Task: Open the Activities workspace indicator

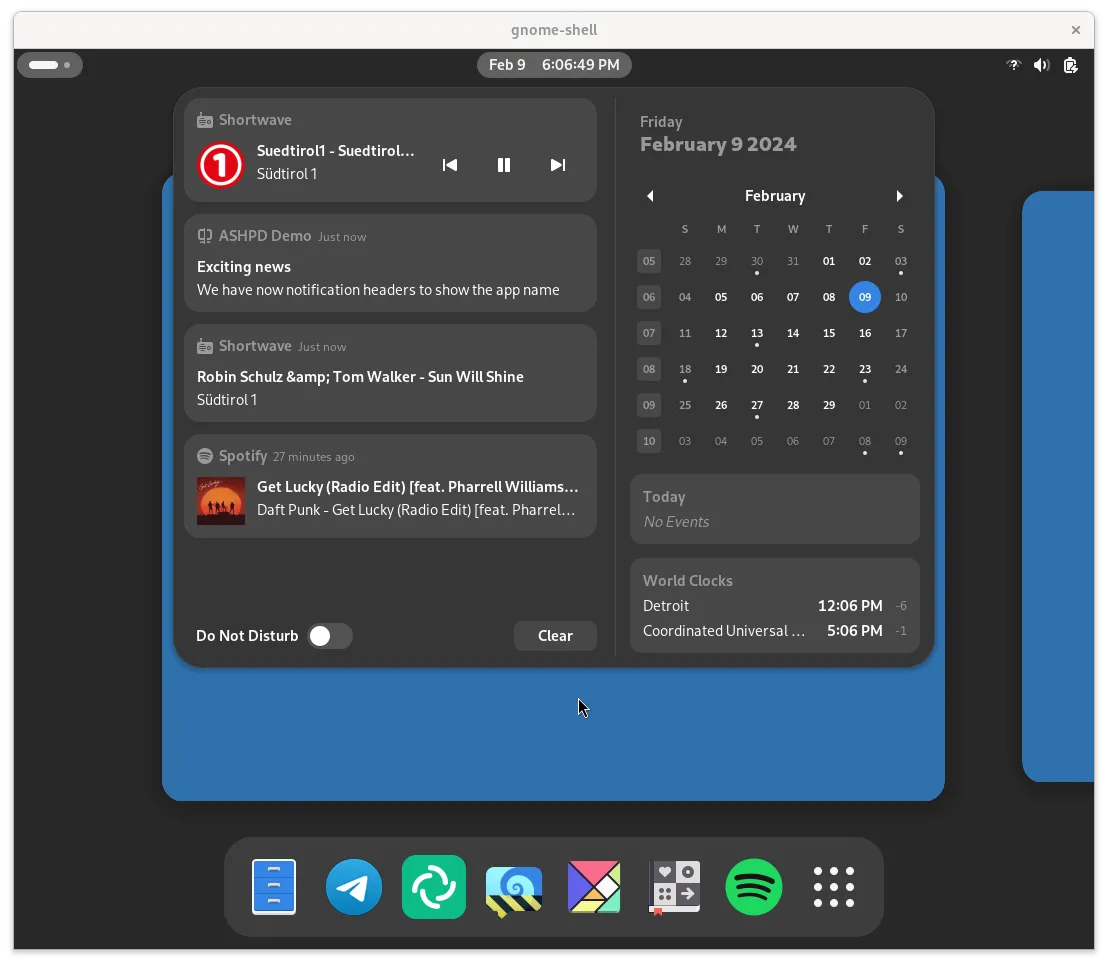Action: pyautogui.click(x=49, y=65)
